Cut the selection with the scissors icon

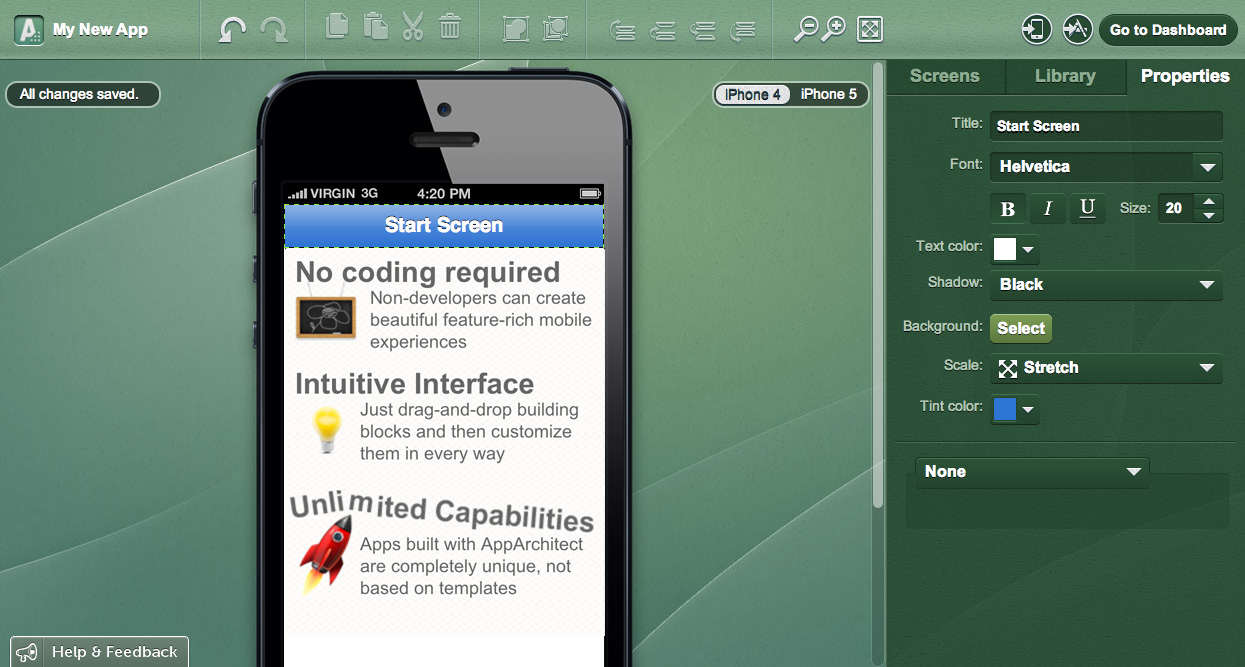pos(413,26)
